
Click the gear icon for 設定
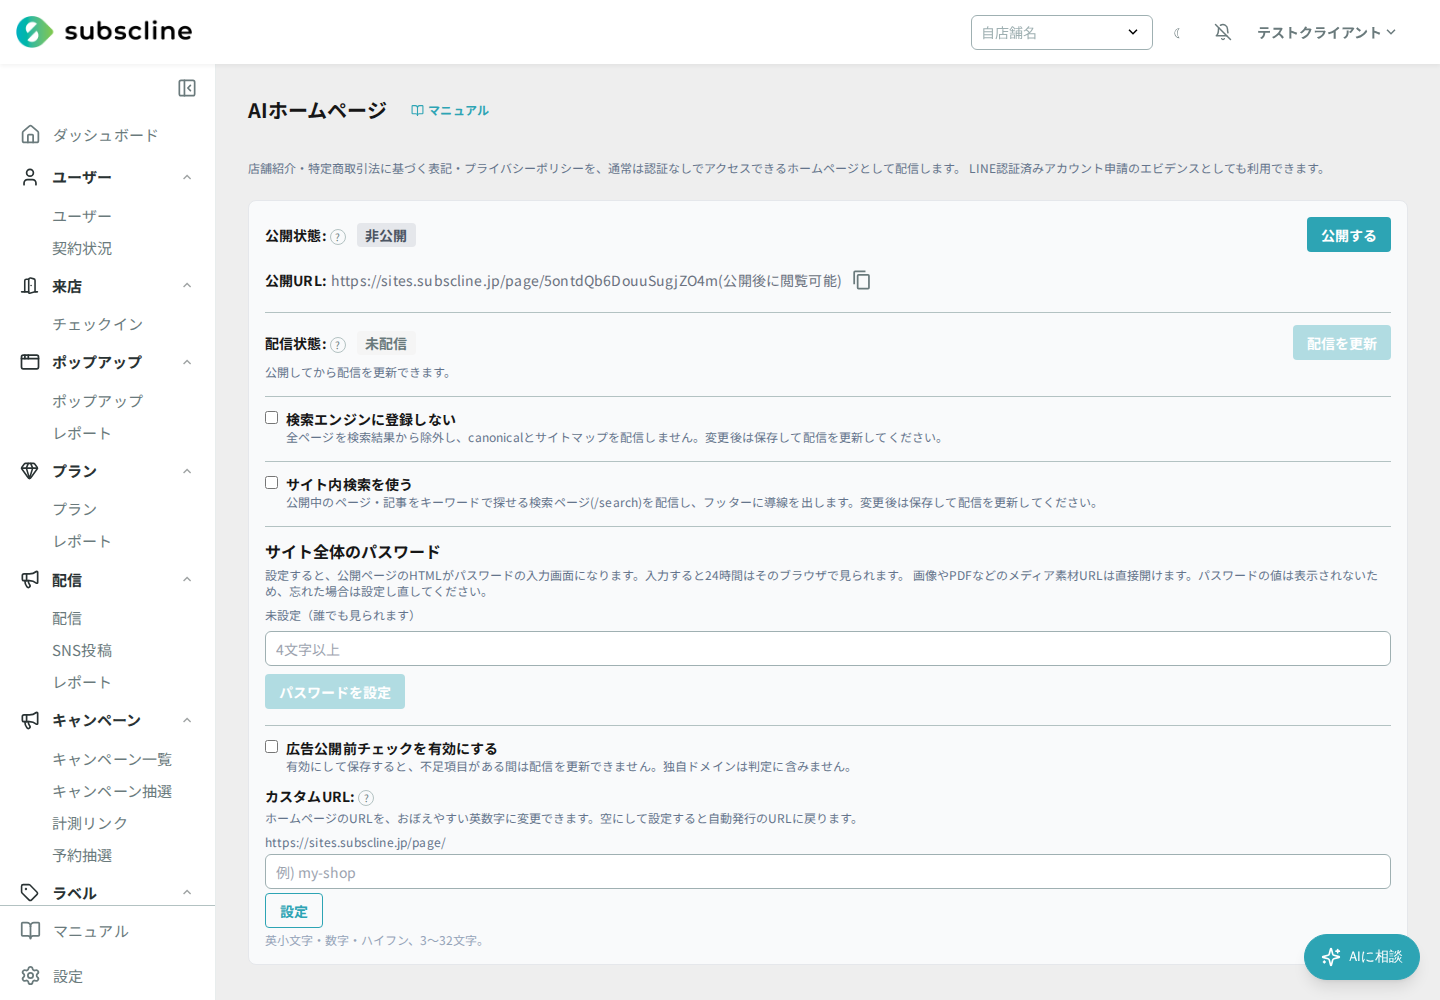pyautogui.click(x=31, y=976)
